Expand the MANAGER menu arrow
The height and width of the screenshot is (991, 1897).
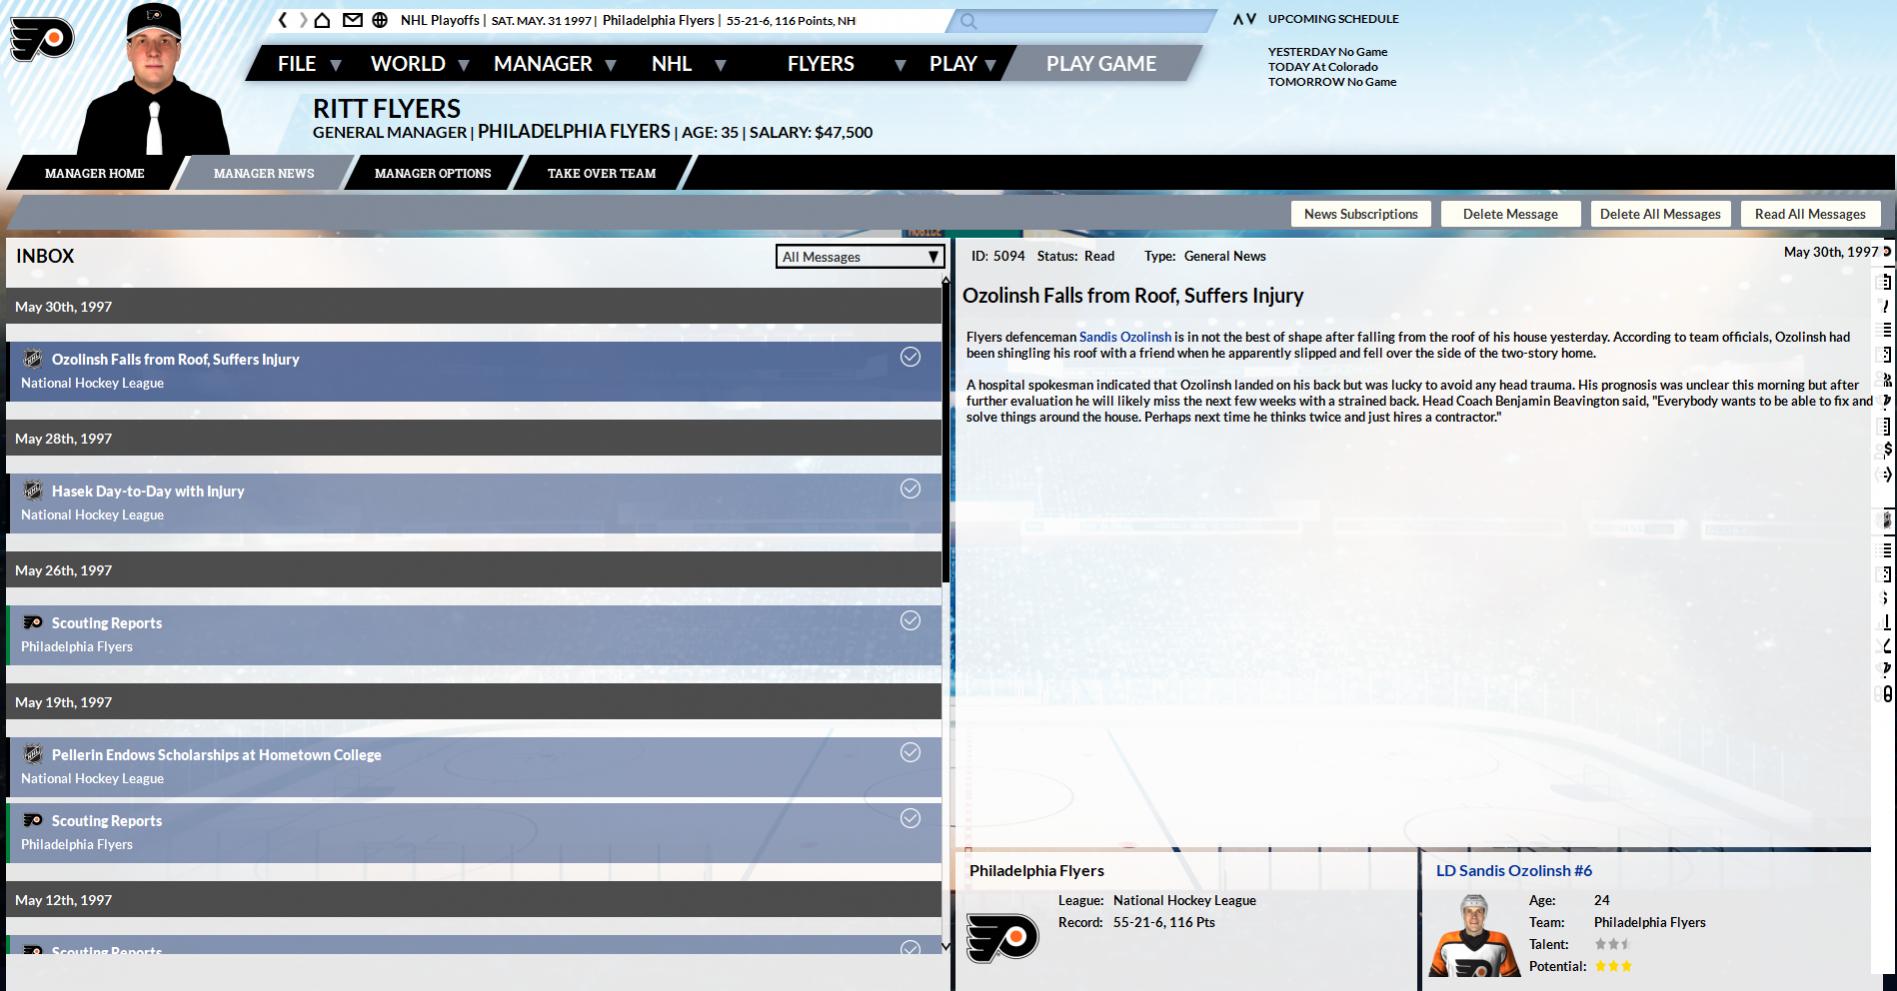611,65
